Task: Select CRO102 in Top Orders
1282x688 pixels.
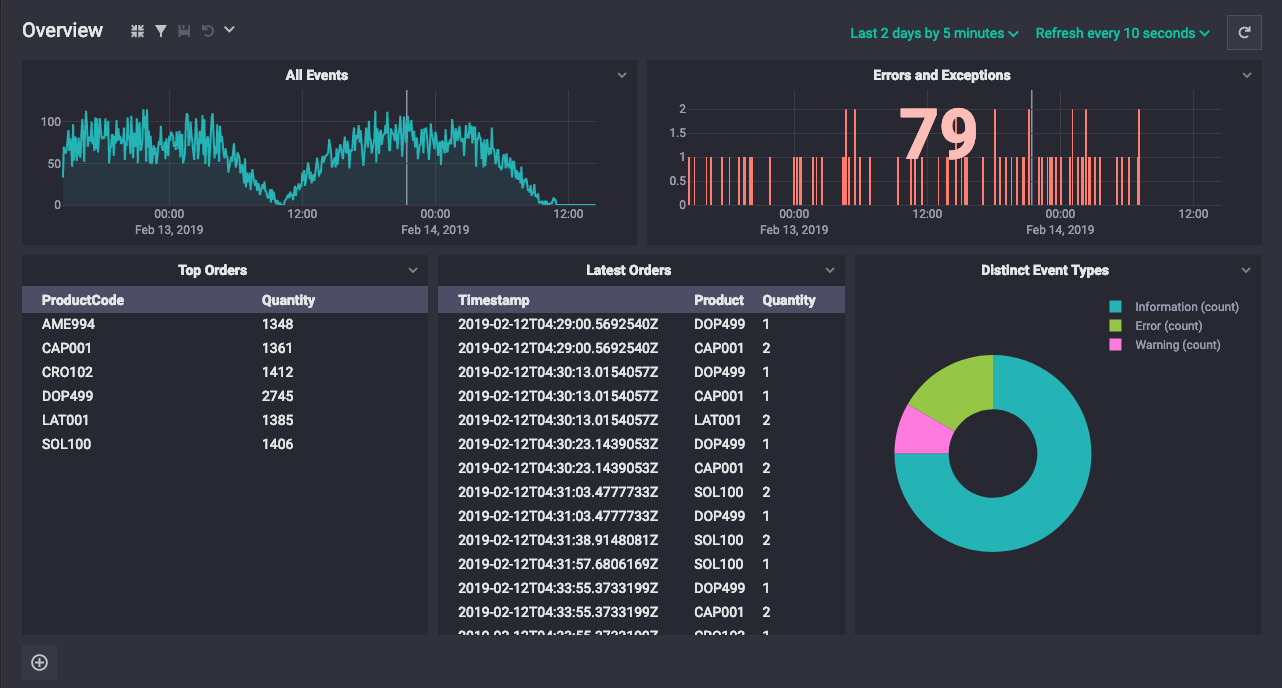Action: [67, 372]
